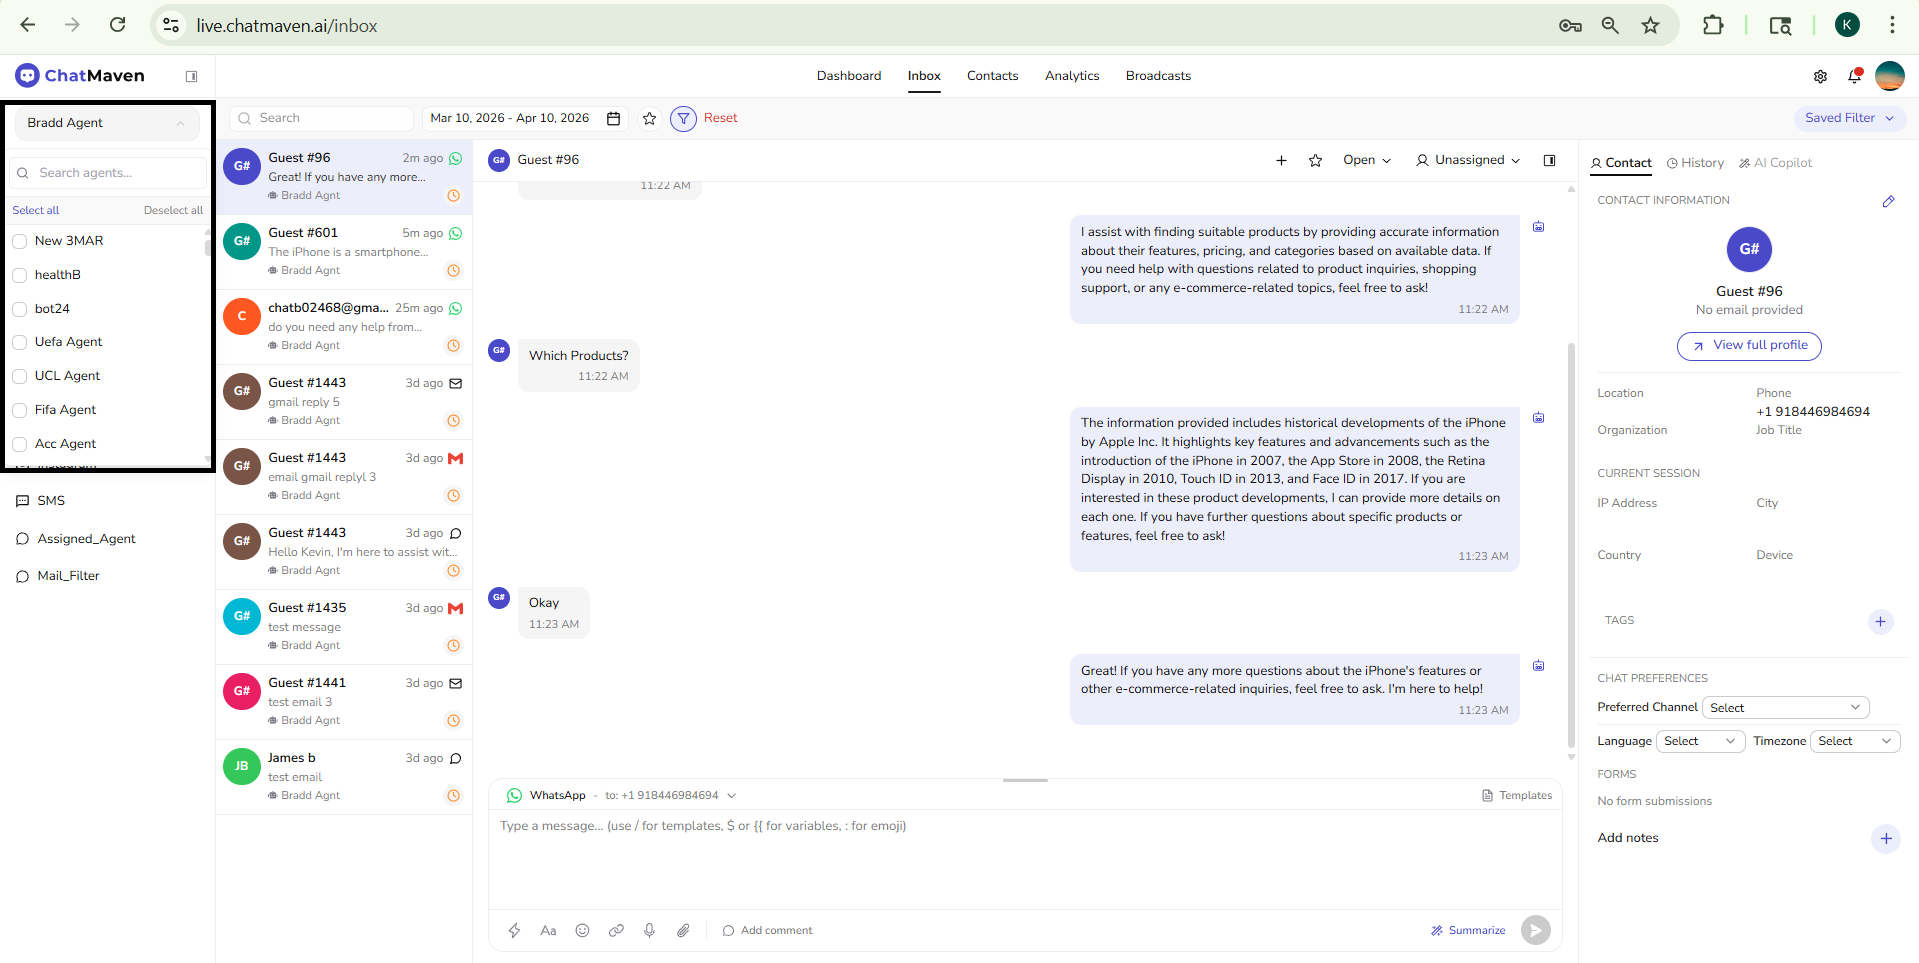Tick the healthB agent checkbox
This screenshot has height=963, width=1919.
point(20,275)
